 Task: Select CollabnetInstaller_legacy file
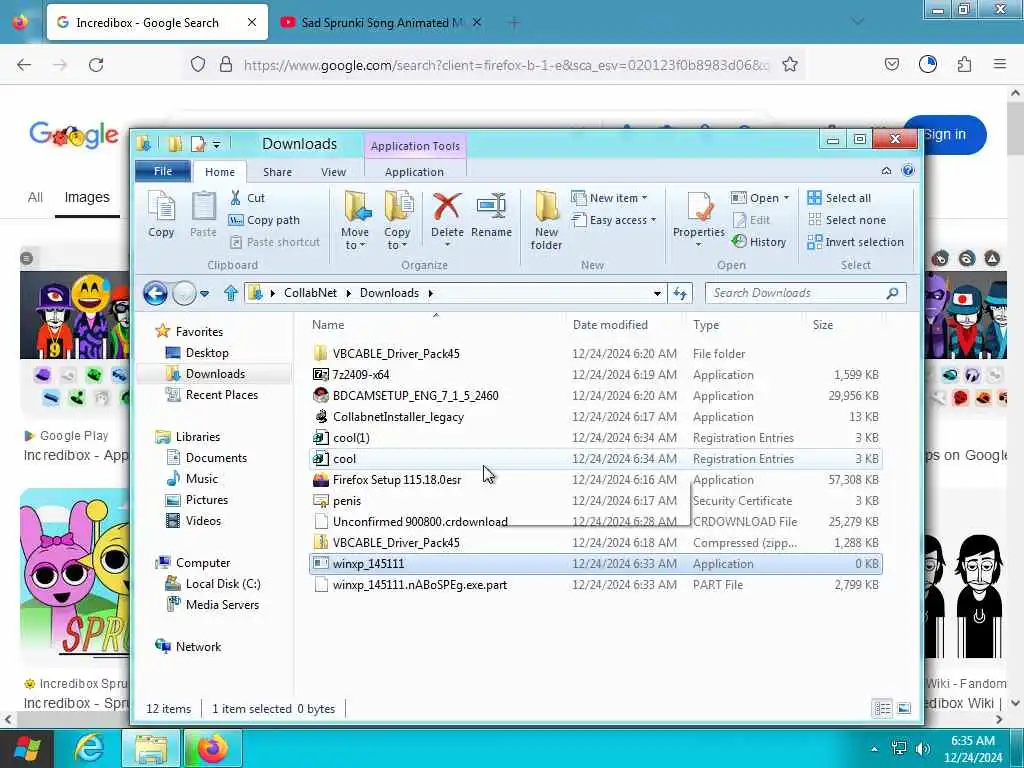596,417
